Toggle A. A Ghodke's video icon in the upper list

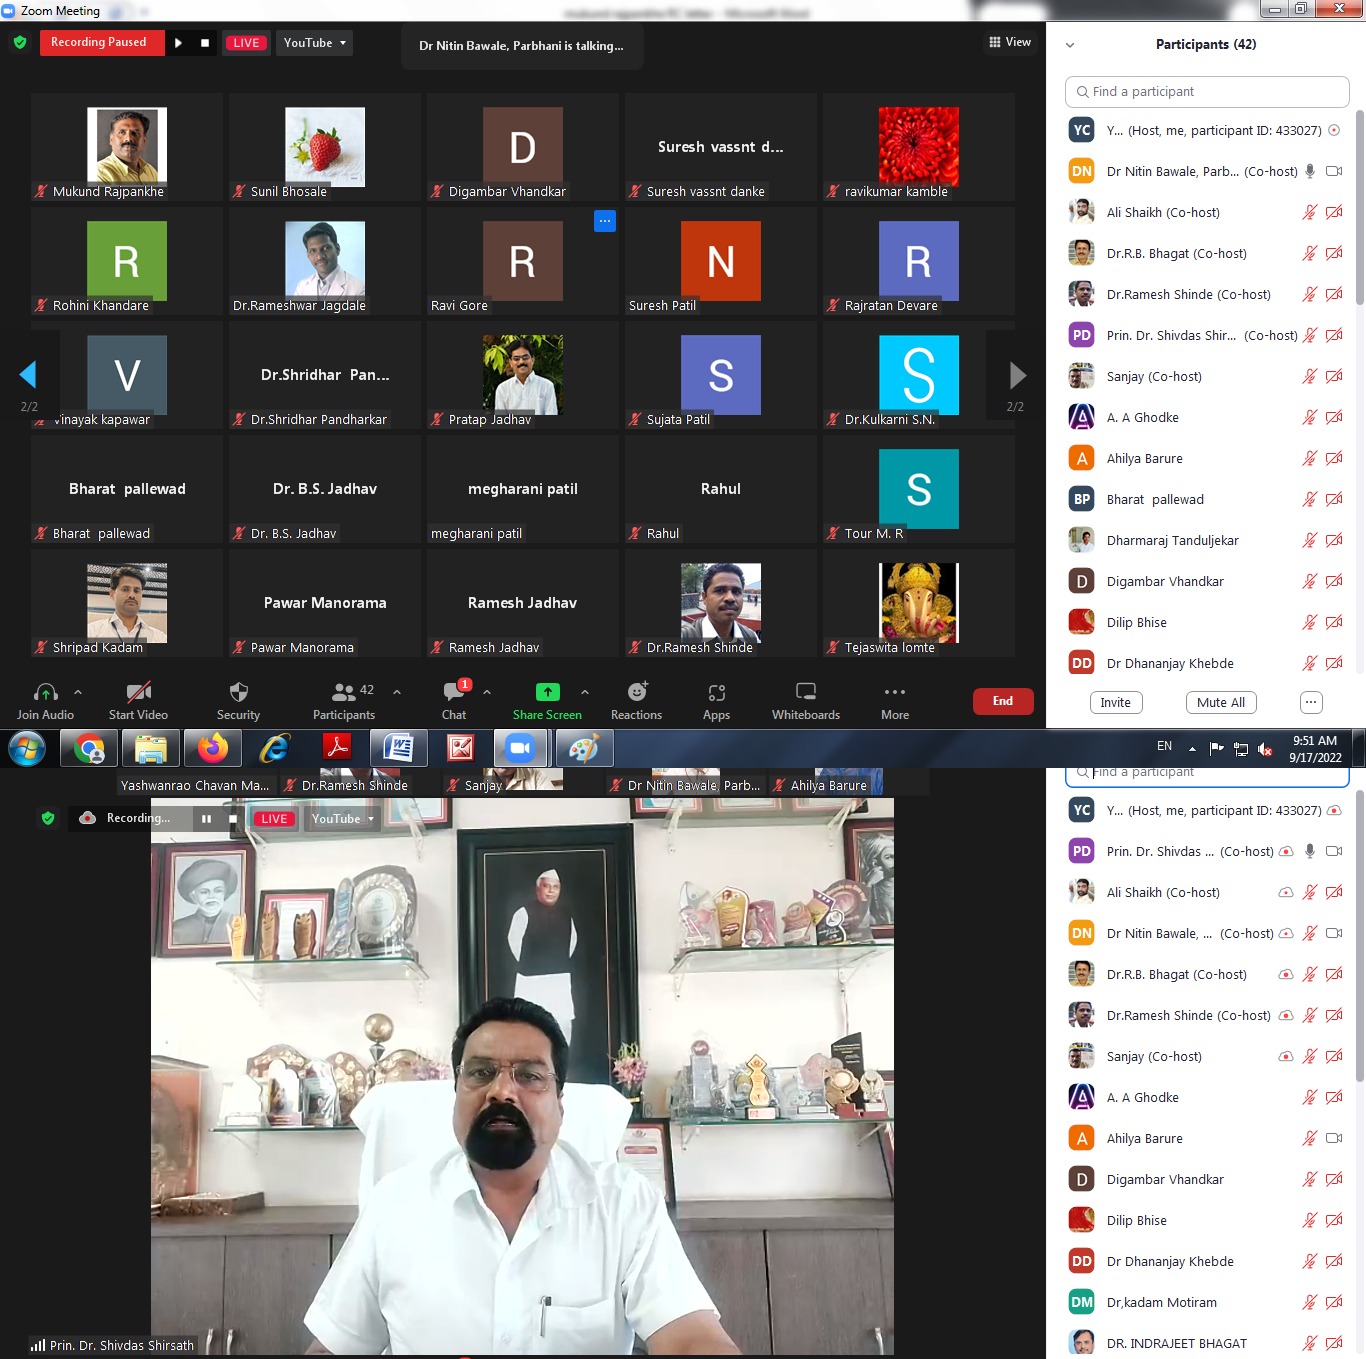click(x=1334, y=417)
